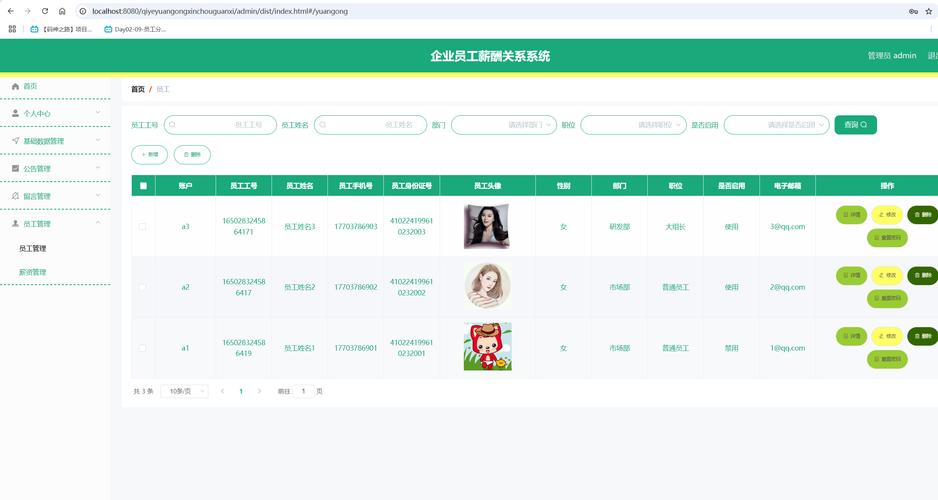Open the cartoon avatar in row a1
Image resolution: width=938 pixels, height=500 pixels.
(488, 347)
